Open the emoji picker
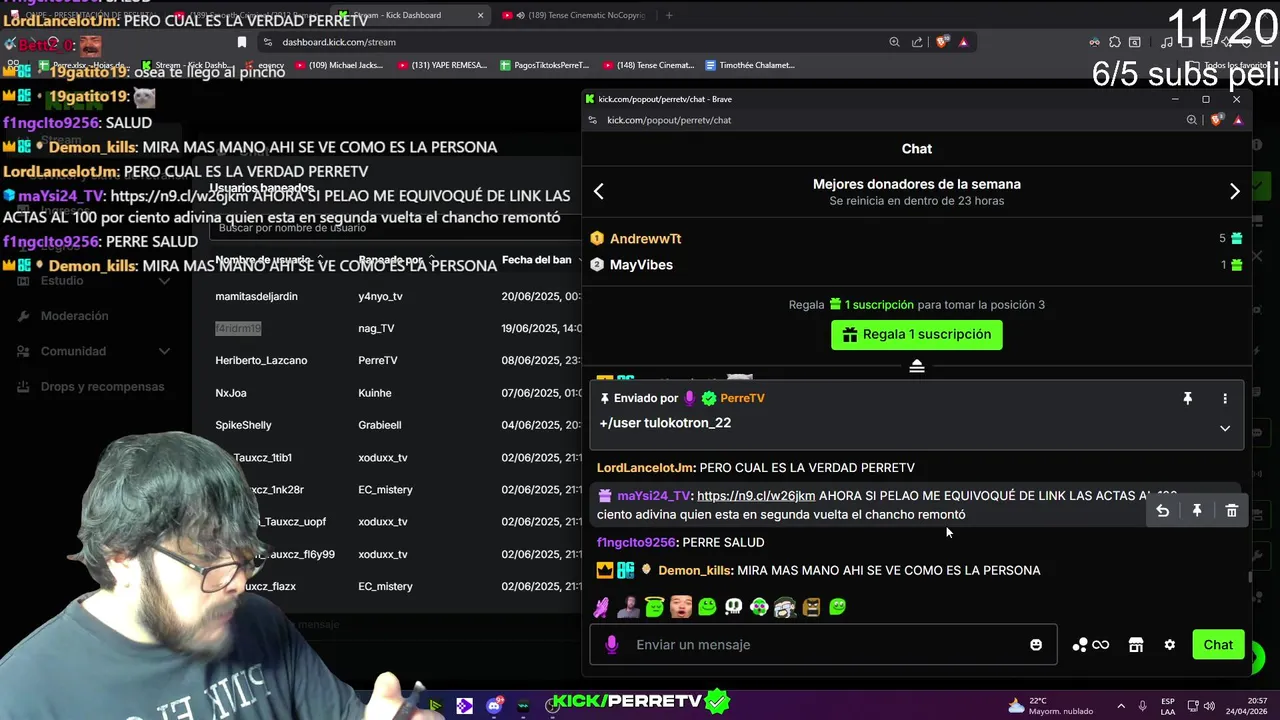The image size is (1280, 720). [1036, 645]
